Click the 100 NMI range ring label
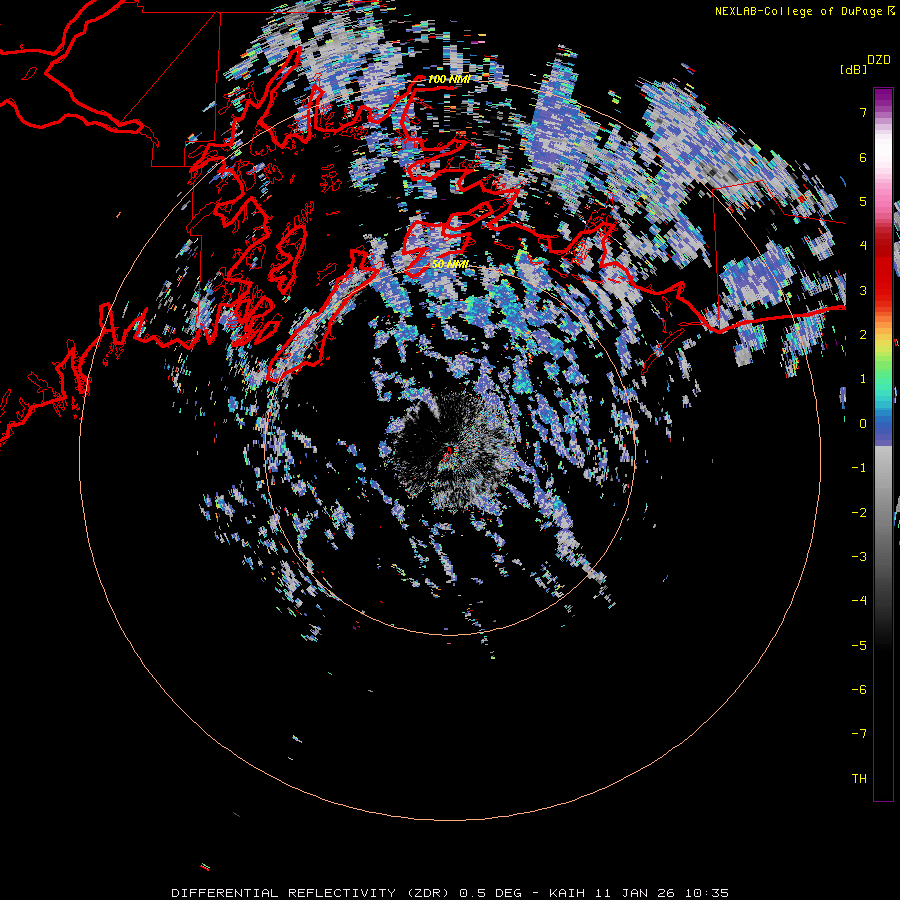The width and height of the screenshot is (900, 900). point(449,79)
